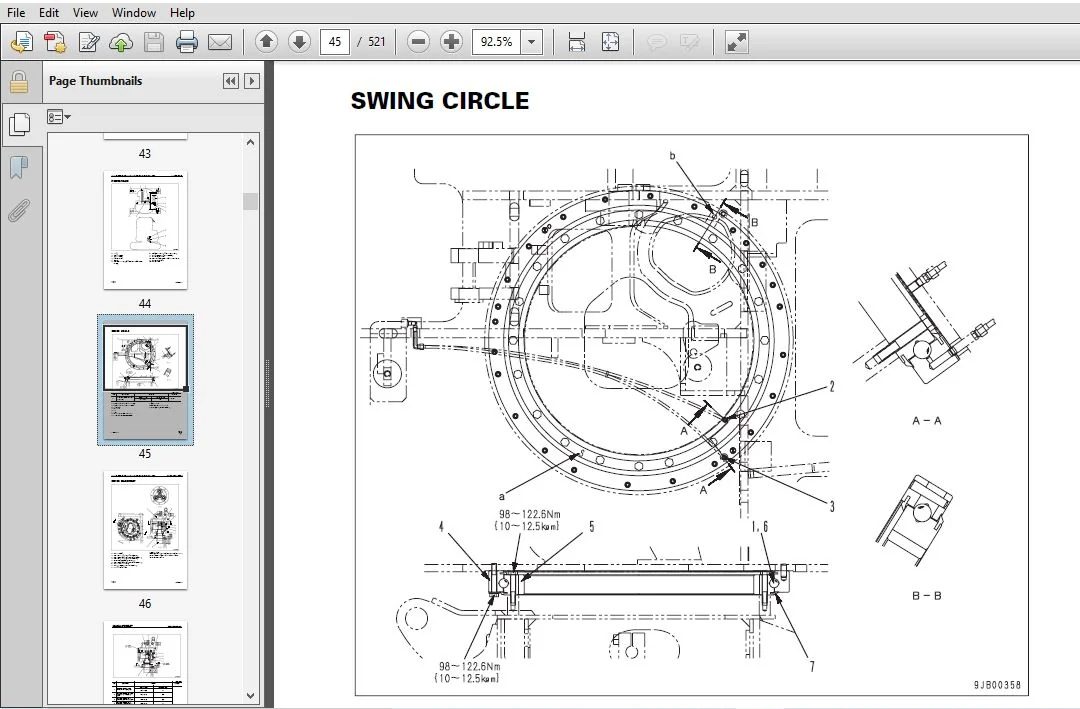This screenshot has height=709, width=1080.
Task: Zoom in with the plus button
Action: tap(451, 42)
